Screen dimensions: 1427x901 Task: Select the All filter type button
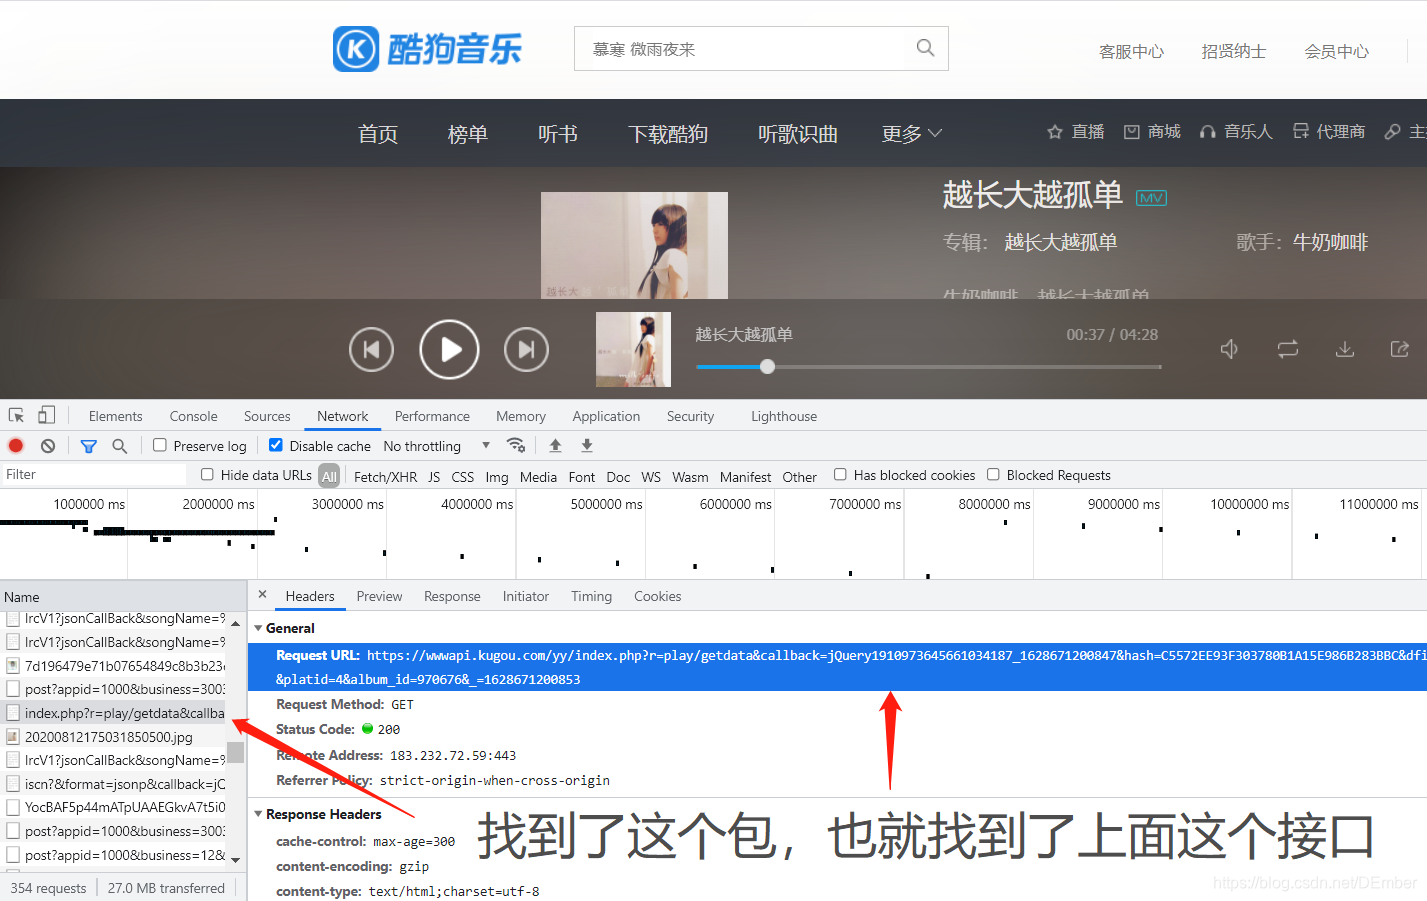coord(329,476)
